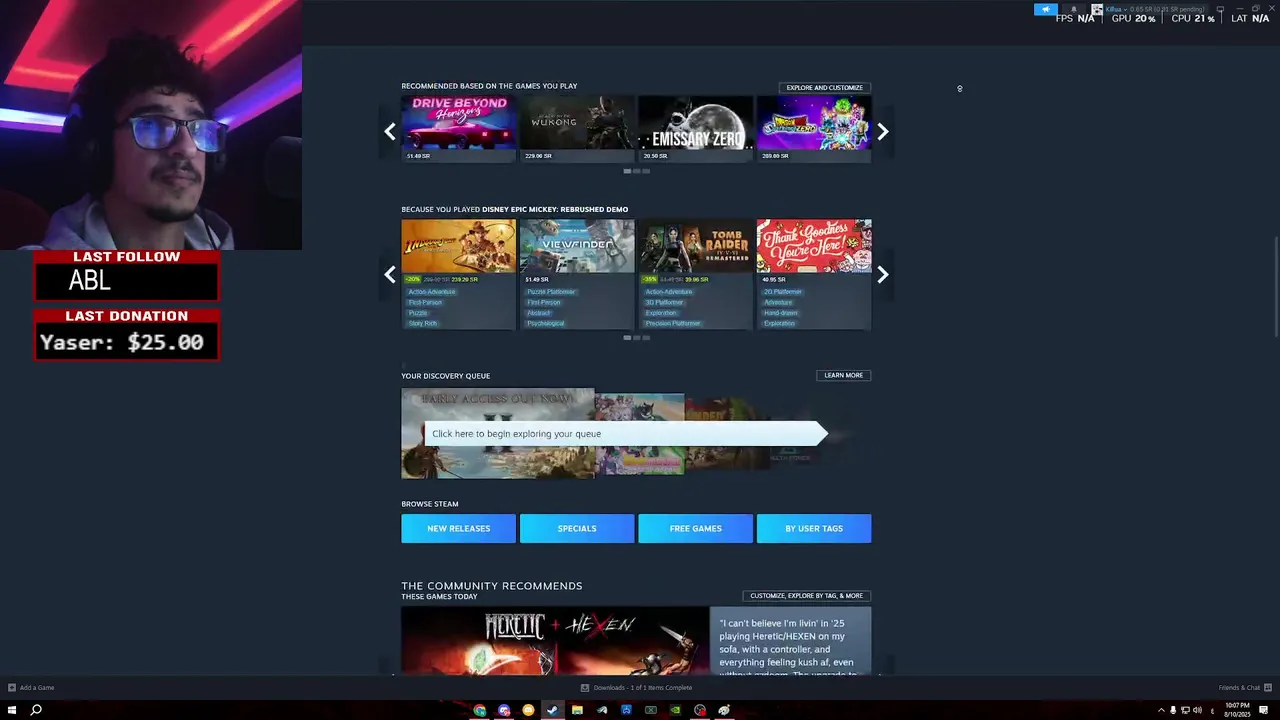The height and width of the screenshot is (720, 1280).
Task: Open taskbar clock showing 10:07 PM
Action: coord(1236,710)
